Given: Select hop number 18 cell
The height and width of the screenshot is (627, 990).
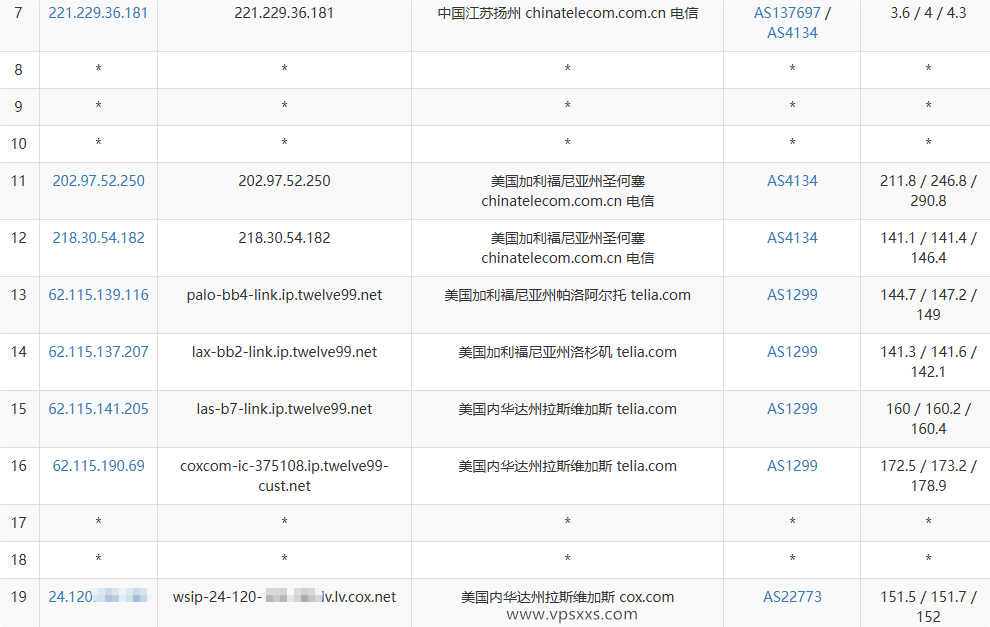Looking at the screenshot, I should (19, 559).
